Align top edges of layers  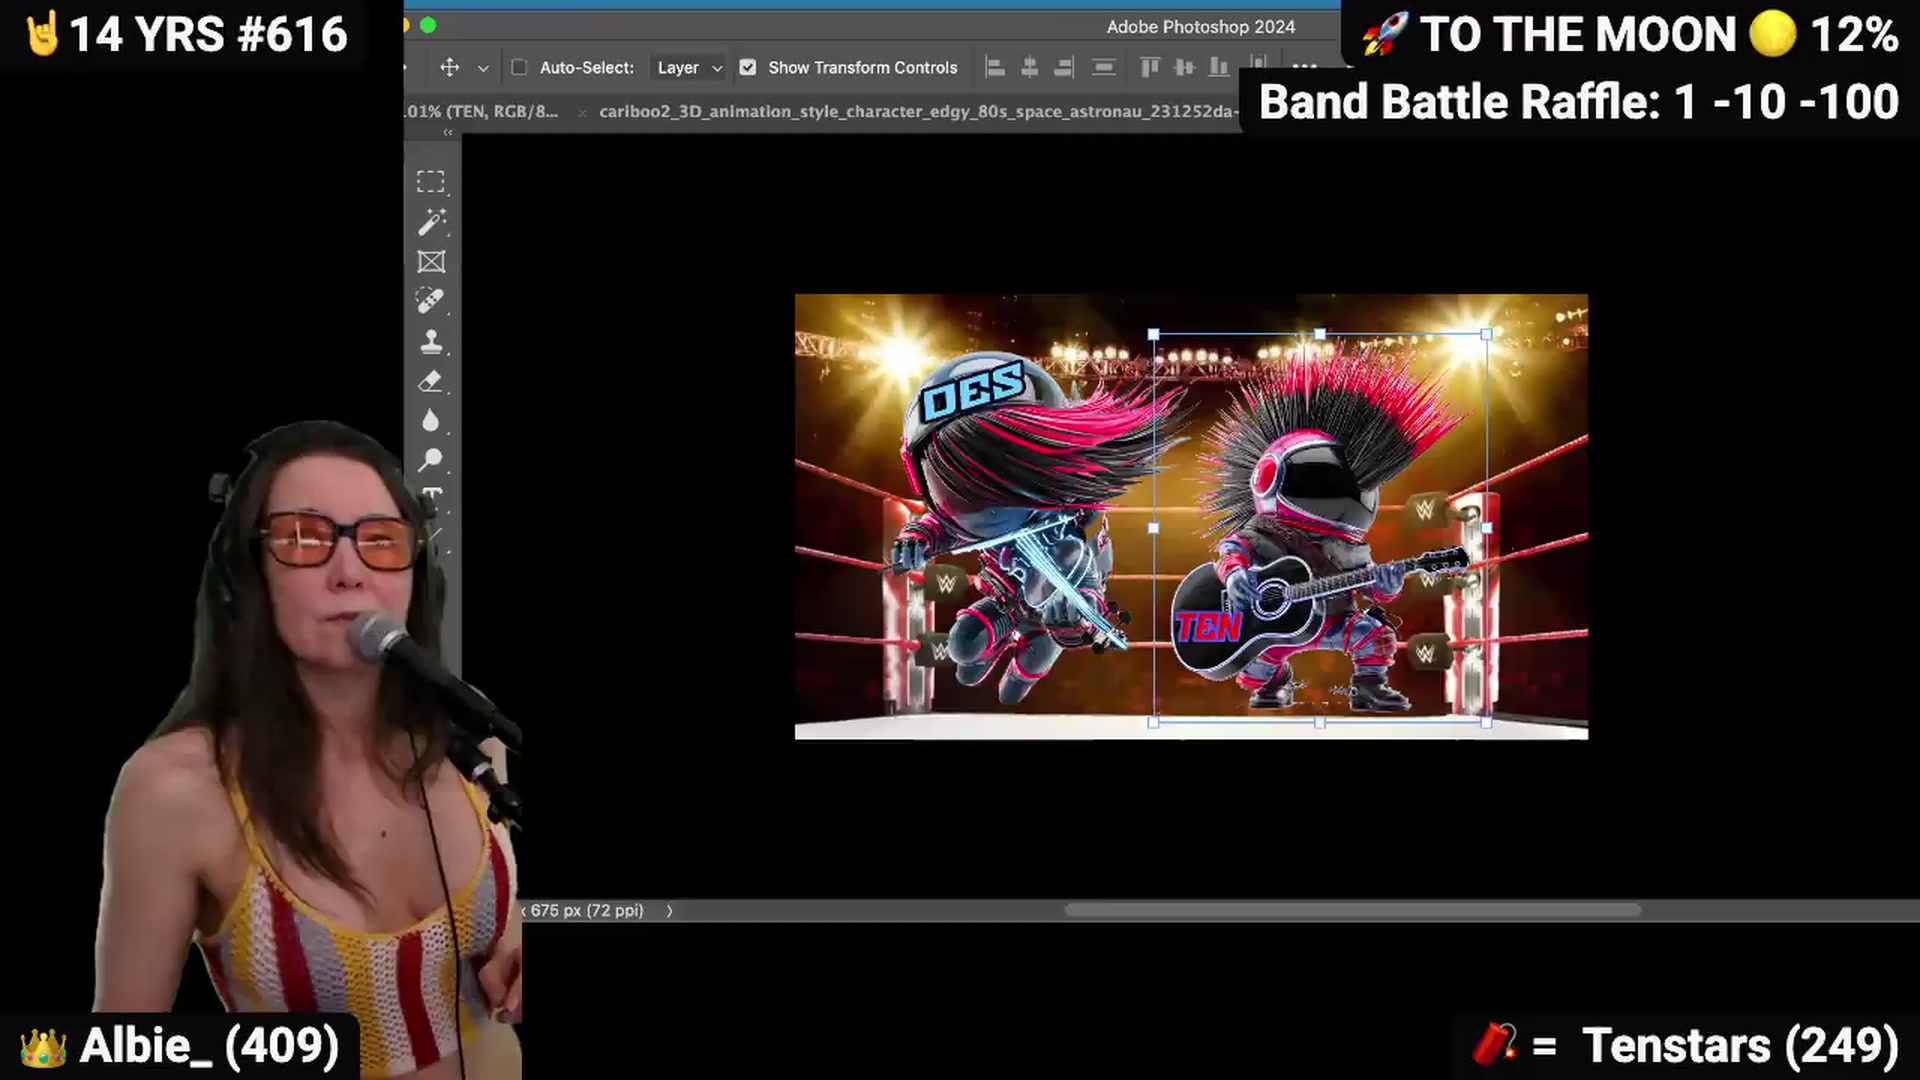click(1150, 67)
